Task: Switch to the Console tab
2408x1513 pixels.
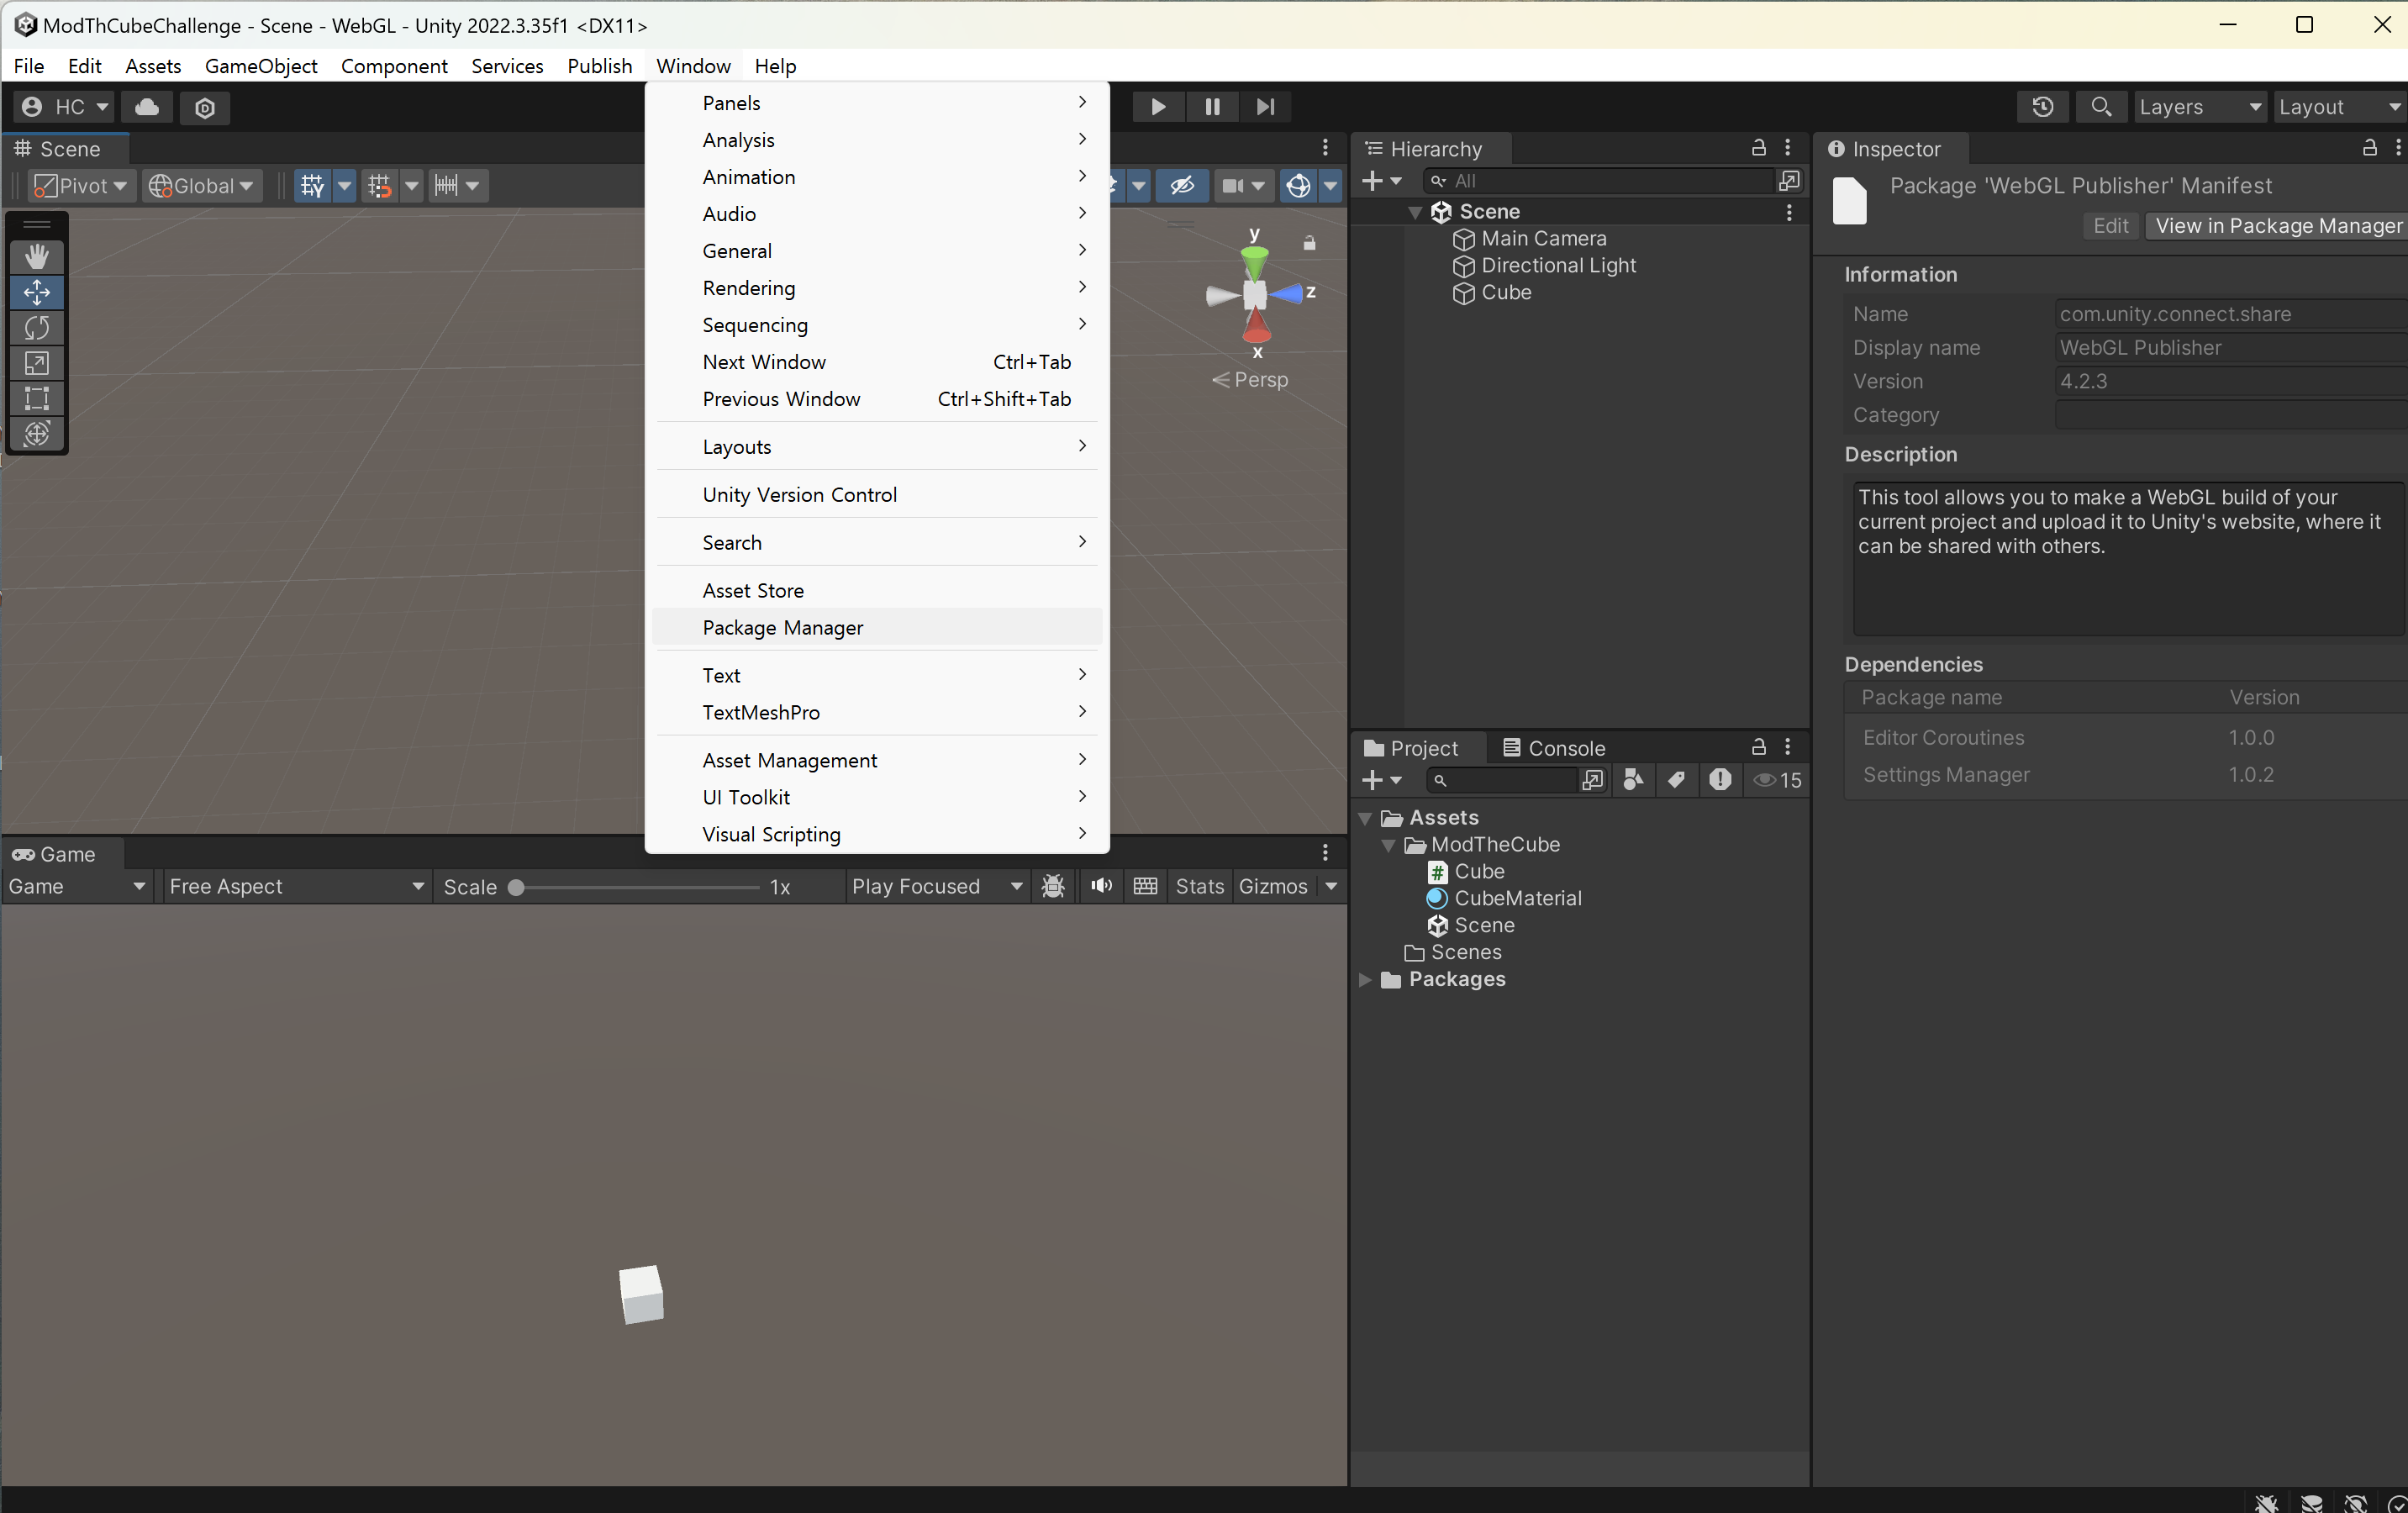Action: [x=1554, y=748]
